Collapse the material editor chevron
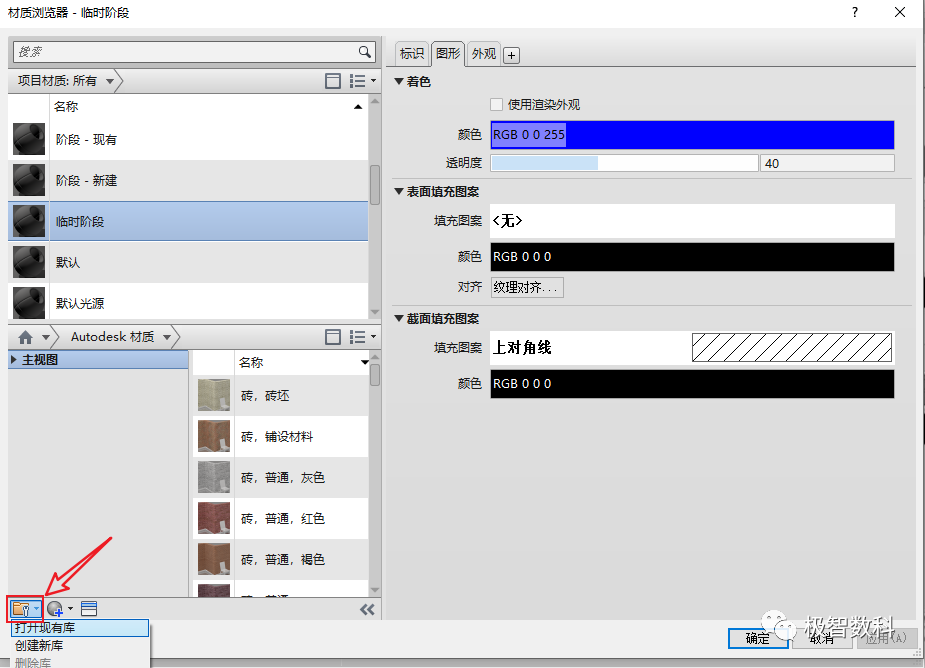This screenshot has width=925, height=668. (x=367, y=610)
